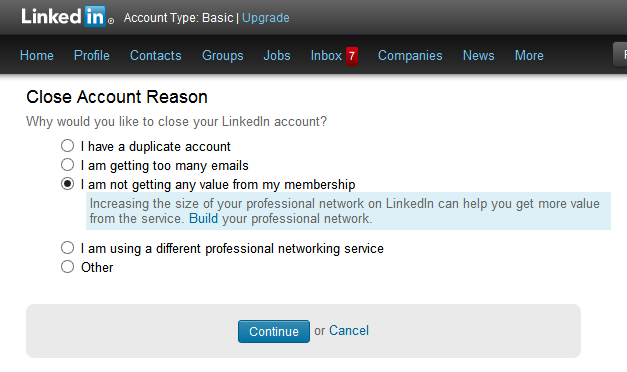The height and width of the screenshot is (372, 627).
Task: Select "I have a duplicate account" radio button
Action: point(68,146)
